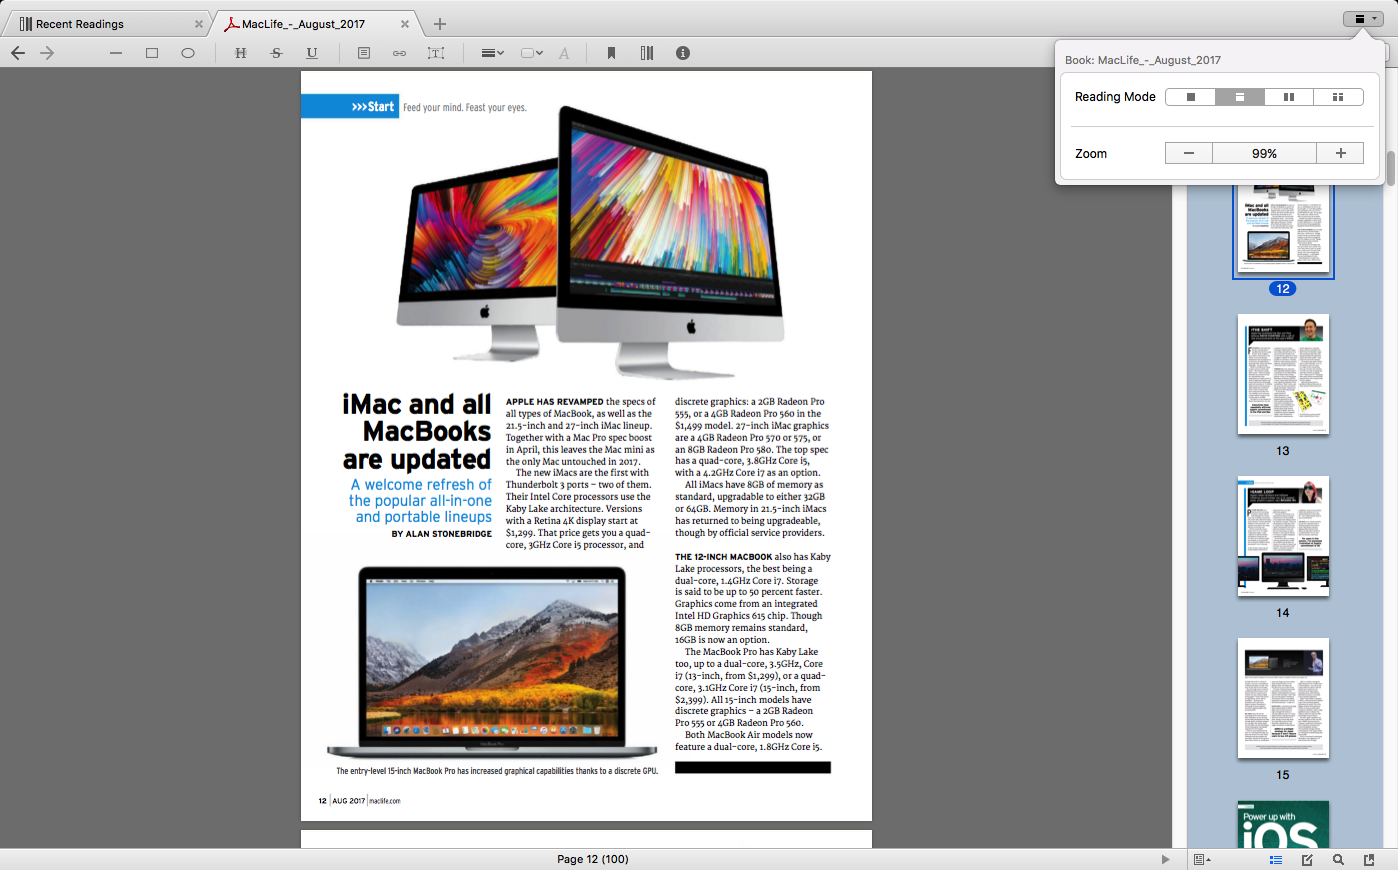Open the search panel
Viewport: 1398px width, 870px height.
(x=1338, y=859)
